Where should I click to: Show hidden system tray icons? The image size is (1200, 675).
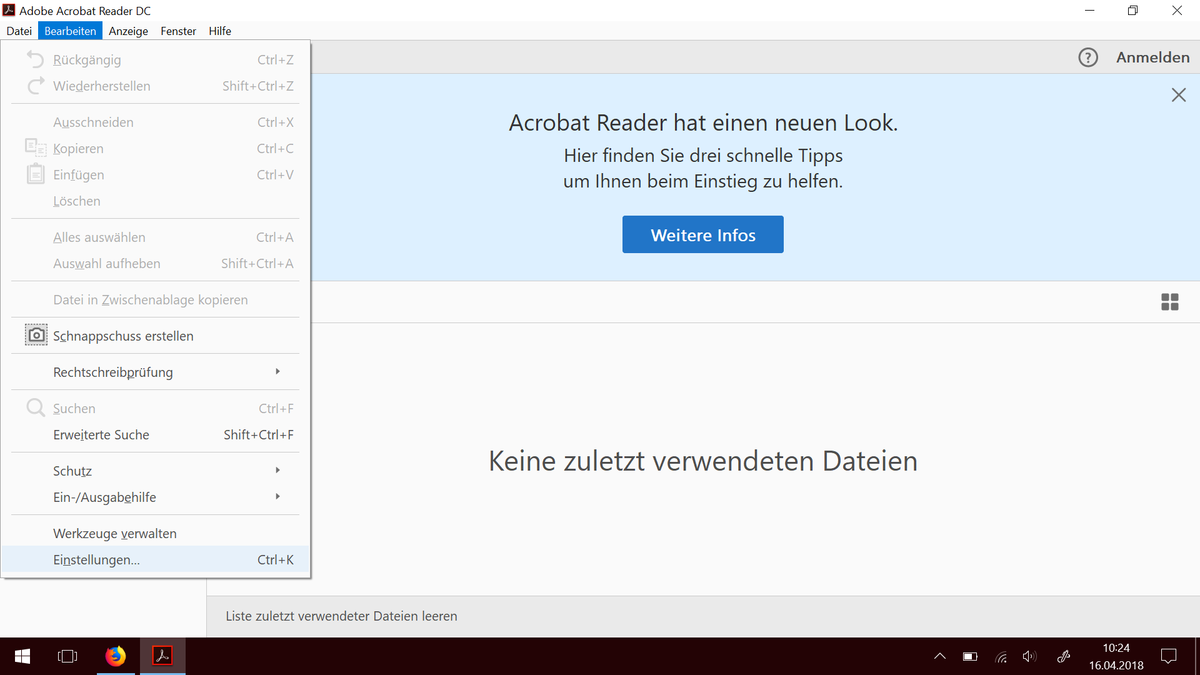pos(939,657)
